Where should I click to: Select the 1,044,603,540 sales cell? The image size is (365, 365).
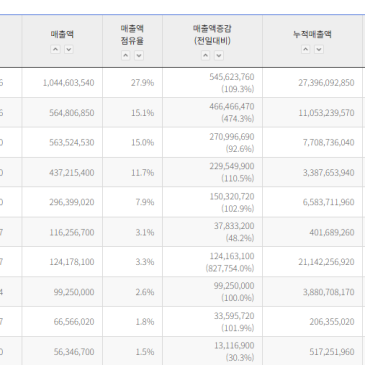click(69, 83)
